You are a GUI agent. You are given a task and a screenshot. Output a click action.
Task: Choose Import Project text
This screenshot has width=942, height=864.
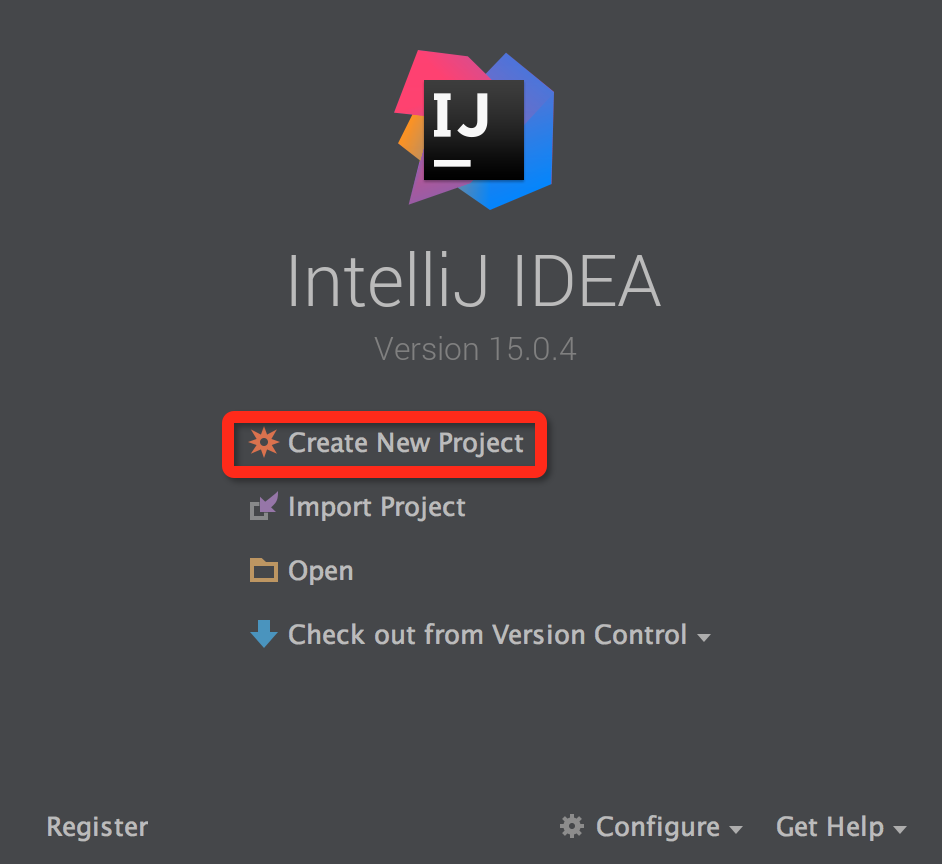coord(376,507)
